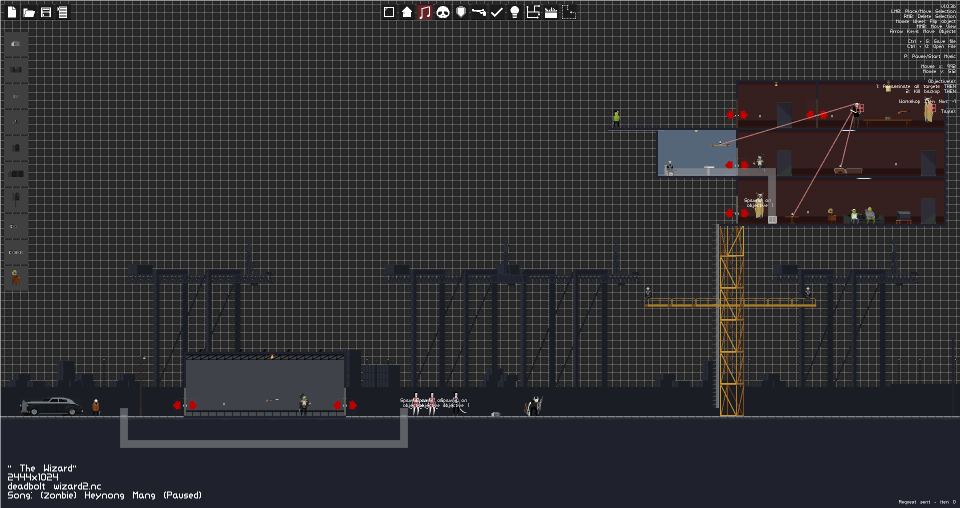
Task: Click the Song Heynong Mang status line
Action: (x=104, y=496)
